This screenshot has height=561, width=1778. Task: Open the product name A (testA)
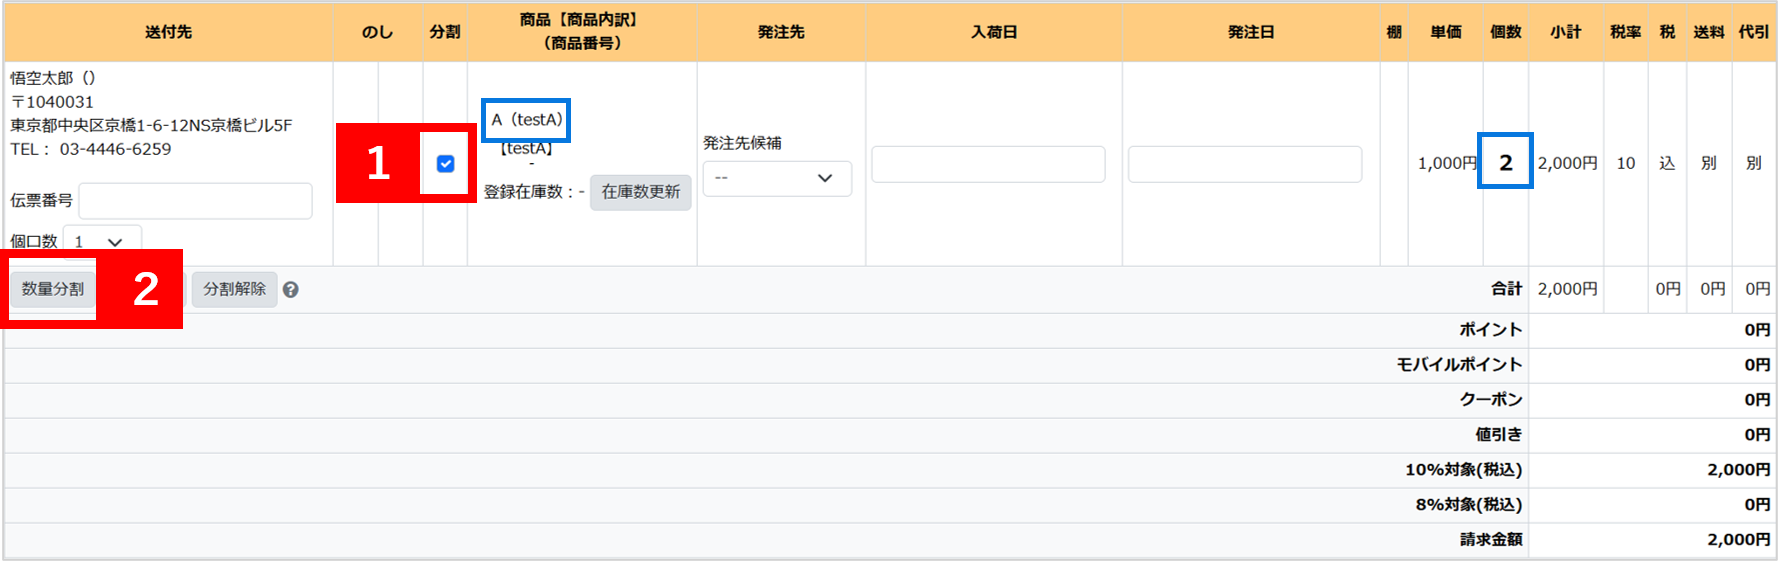point(526,120)
